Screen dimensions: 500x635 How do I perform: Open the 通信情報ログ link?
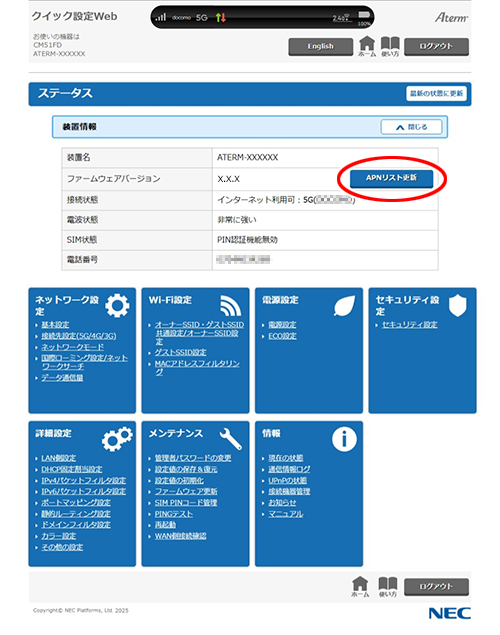pyautogui.click(x=289, y=469)
